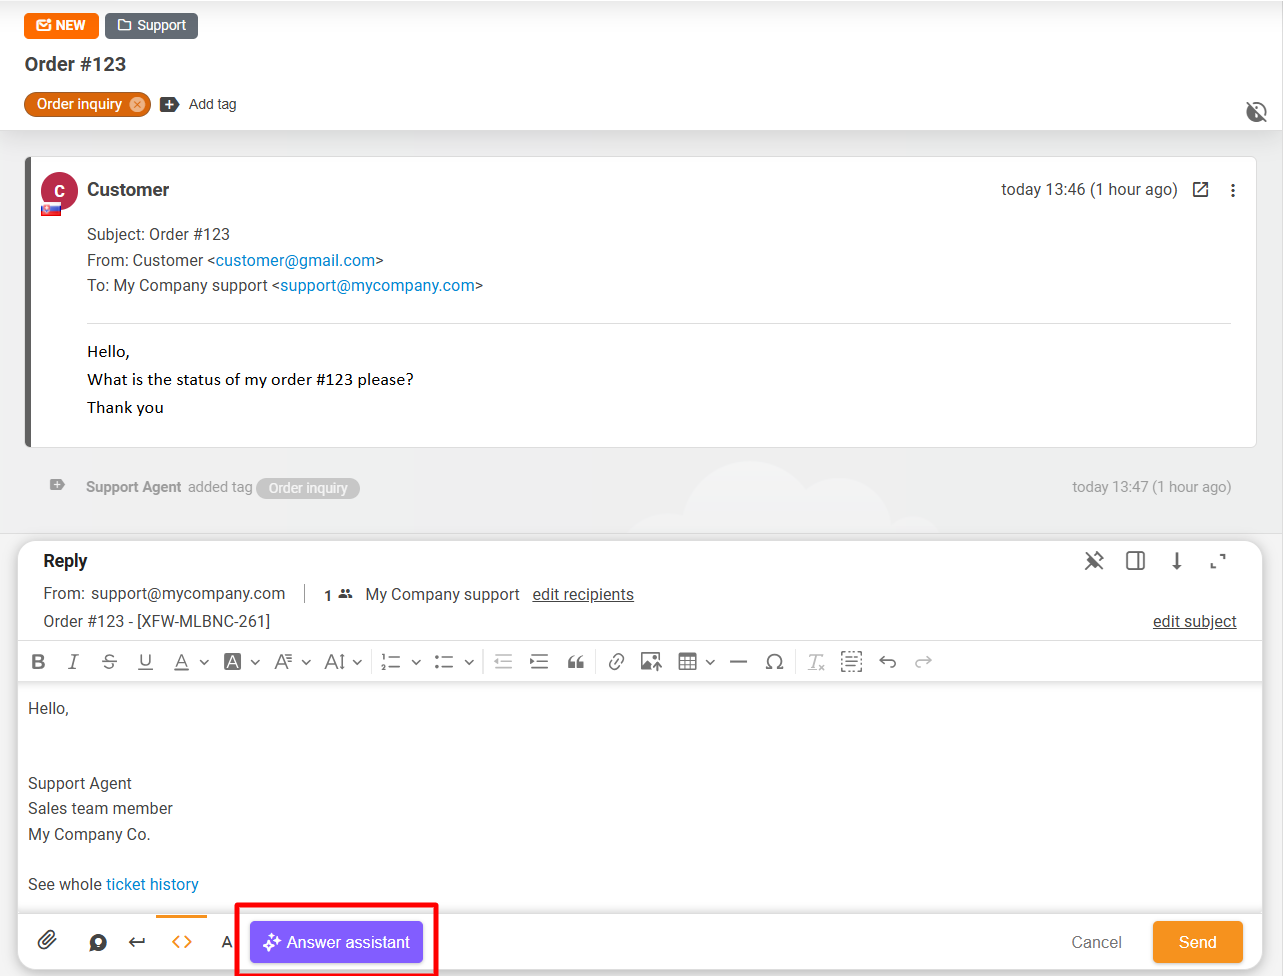This screenshot has height=976, width=1283.
Task: Expand the numbered list options dropdown
Action: coord(416,661)
